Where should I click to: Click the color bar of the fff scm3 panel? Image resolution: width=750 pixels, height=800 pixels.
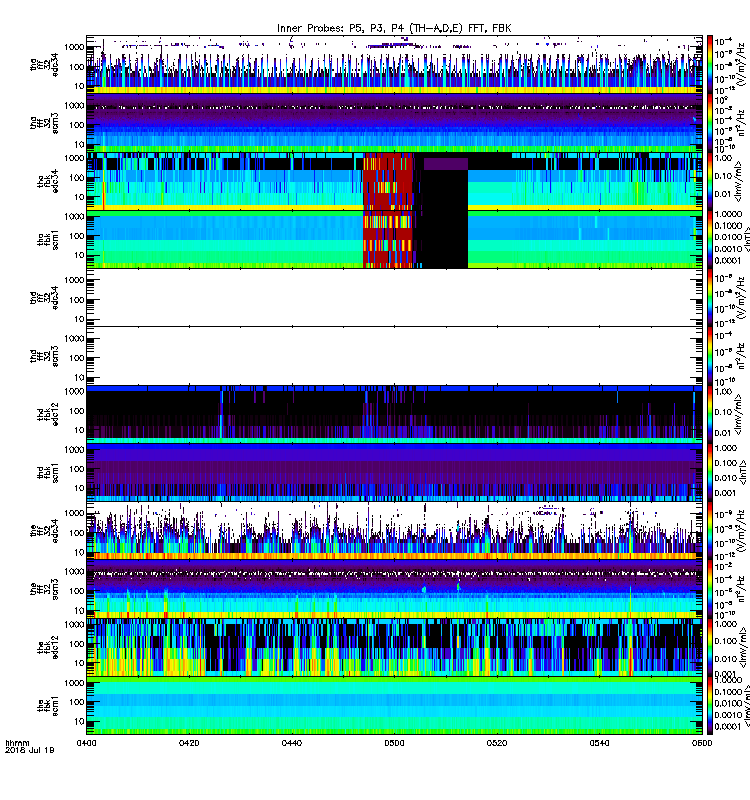pyautogui.click(x=710, y=588)
